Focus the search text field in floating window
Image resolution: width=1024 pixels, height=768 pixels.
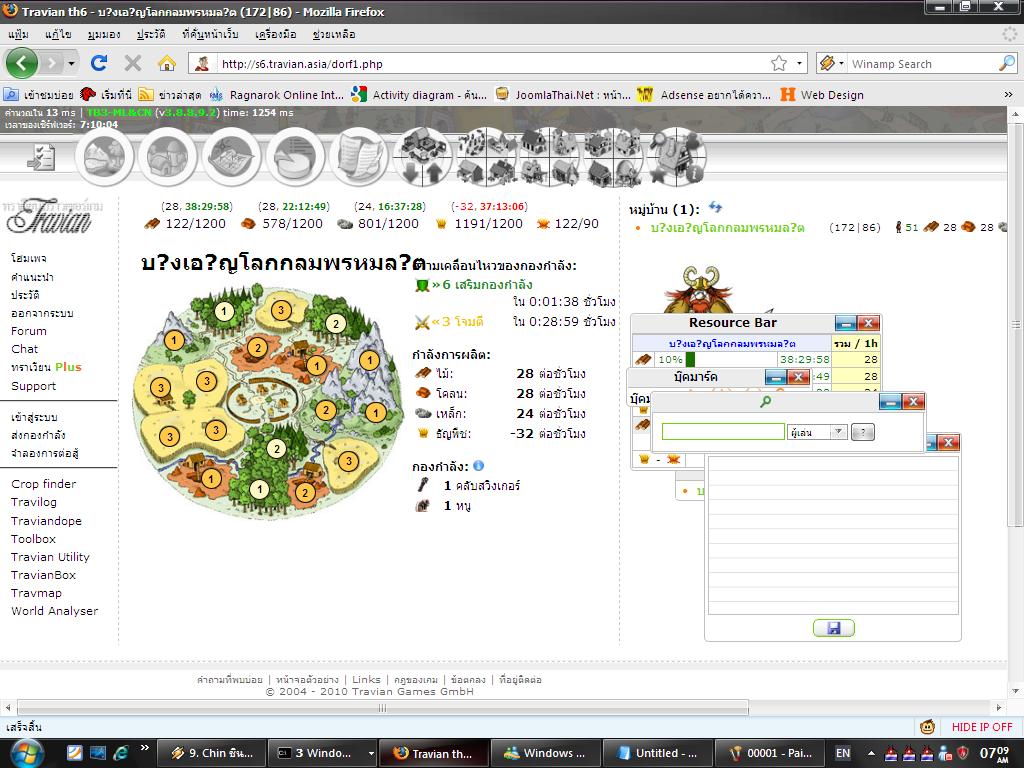723,432
